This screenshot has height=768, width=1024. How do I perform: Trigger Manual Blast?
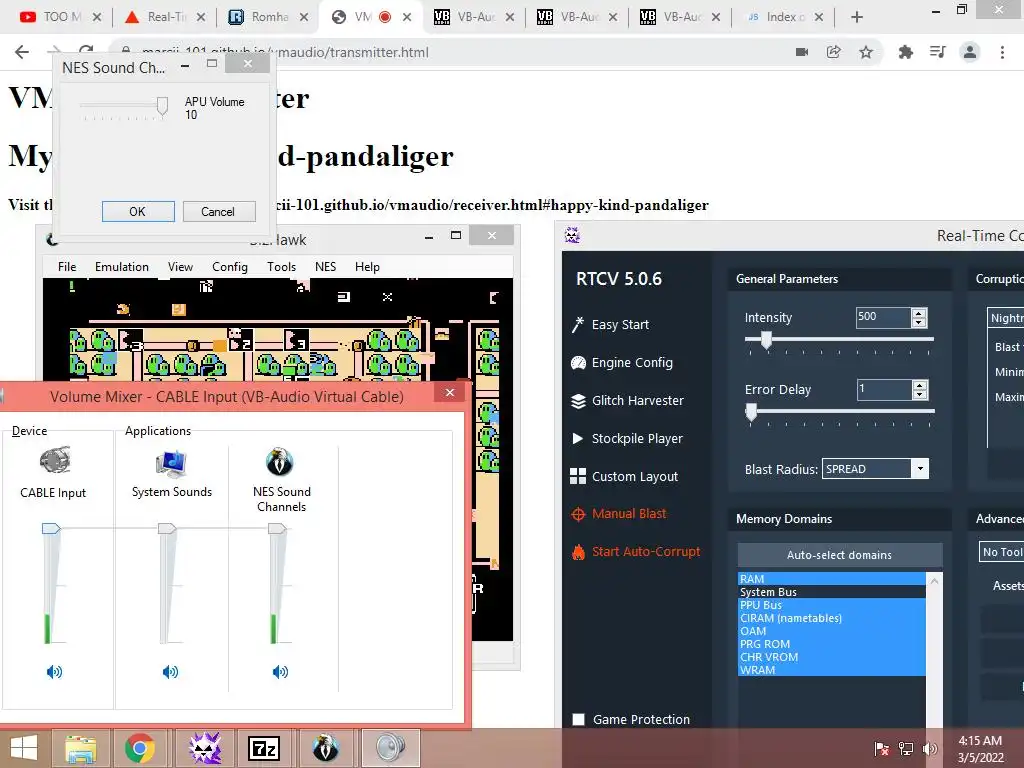click(x=618, y=513)
